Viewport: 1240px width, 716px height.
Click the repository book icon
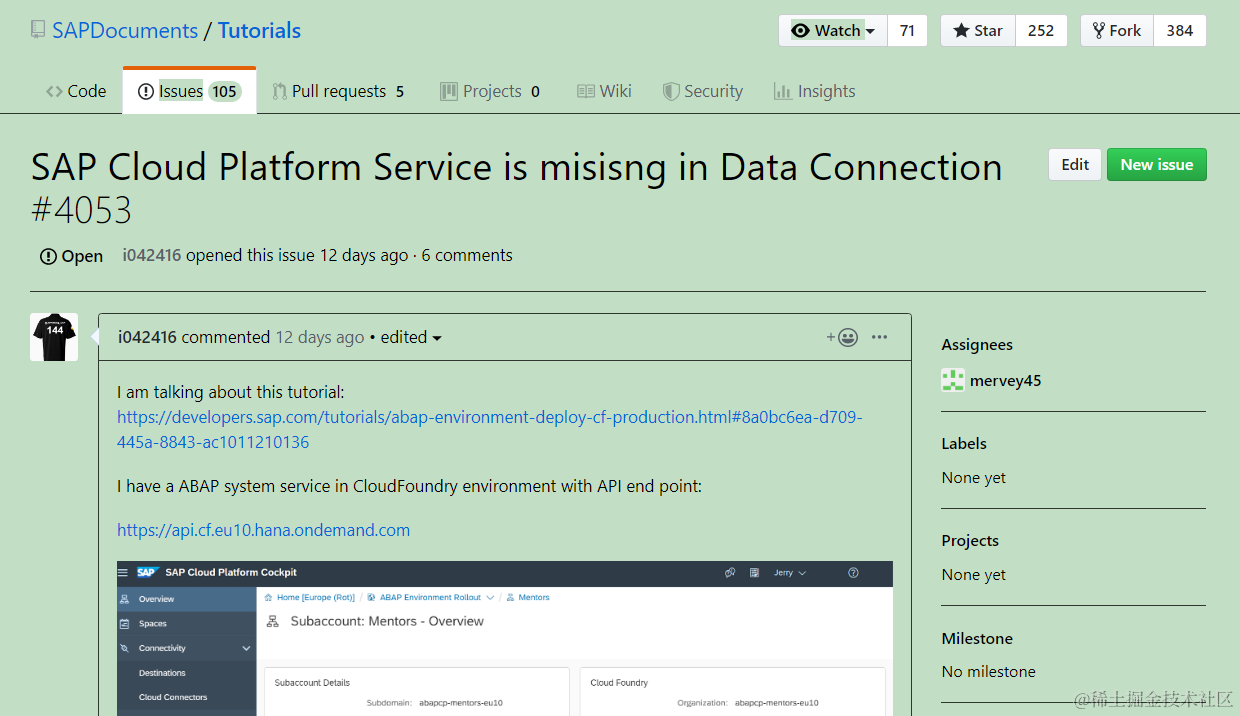click(x=38, y=30)
